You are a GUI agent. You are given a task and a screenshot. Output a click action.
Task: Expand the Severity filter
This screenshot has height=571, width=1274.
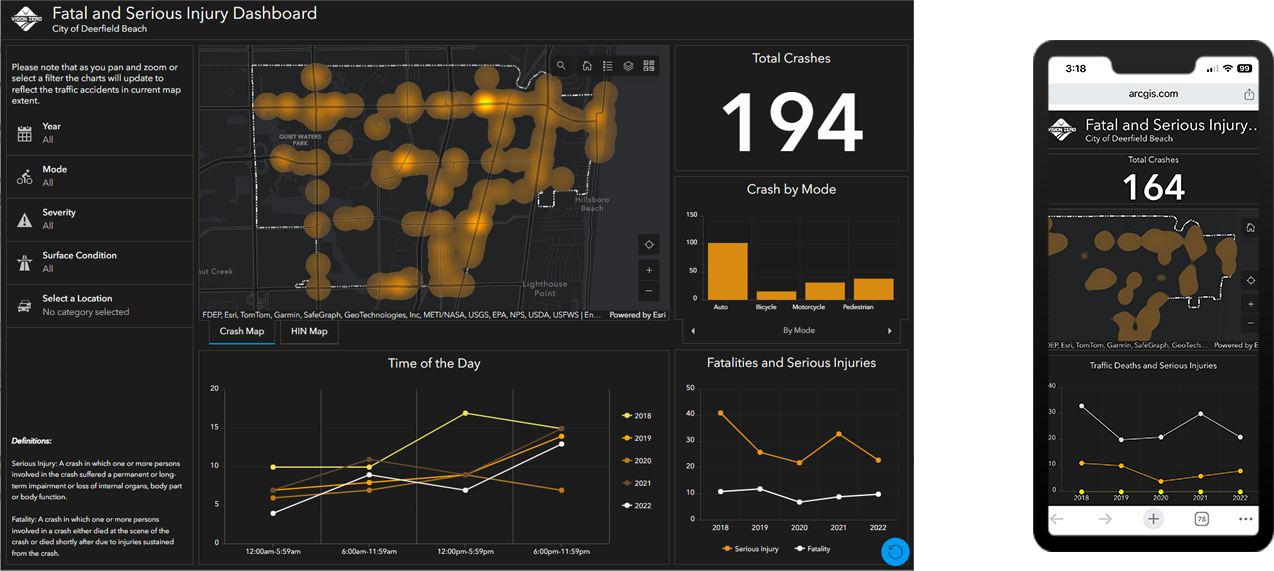pos(99,219)
